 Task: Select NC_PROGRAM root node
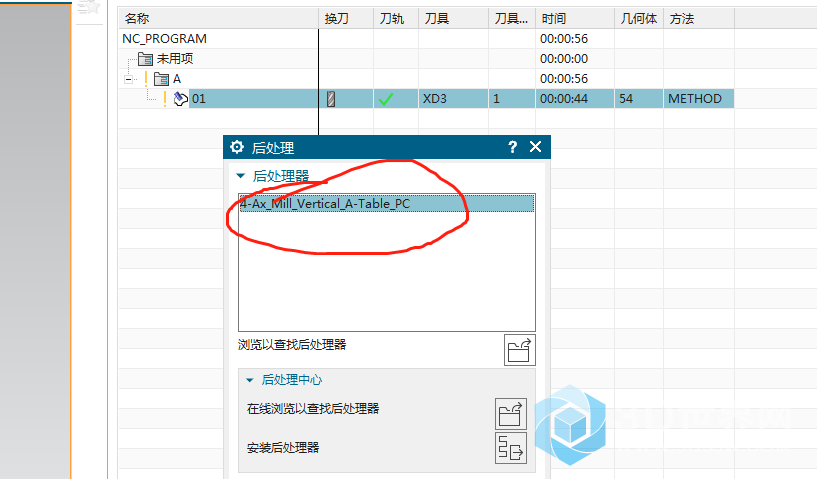coord(164,39)
